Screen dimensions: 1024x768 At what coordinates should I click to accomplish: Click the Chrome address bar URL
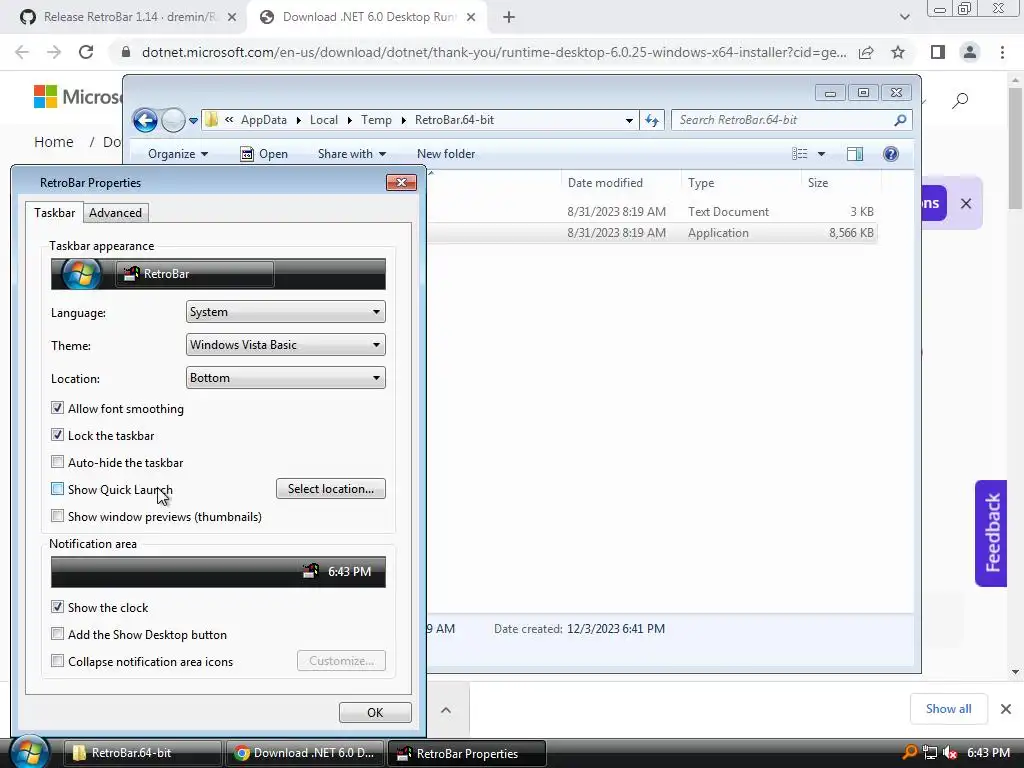pos(494,52)
